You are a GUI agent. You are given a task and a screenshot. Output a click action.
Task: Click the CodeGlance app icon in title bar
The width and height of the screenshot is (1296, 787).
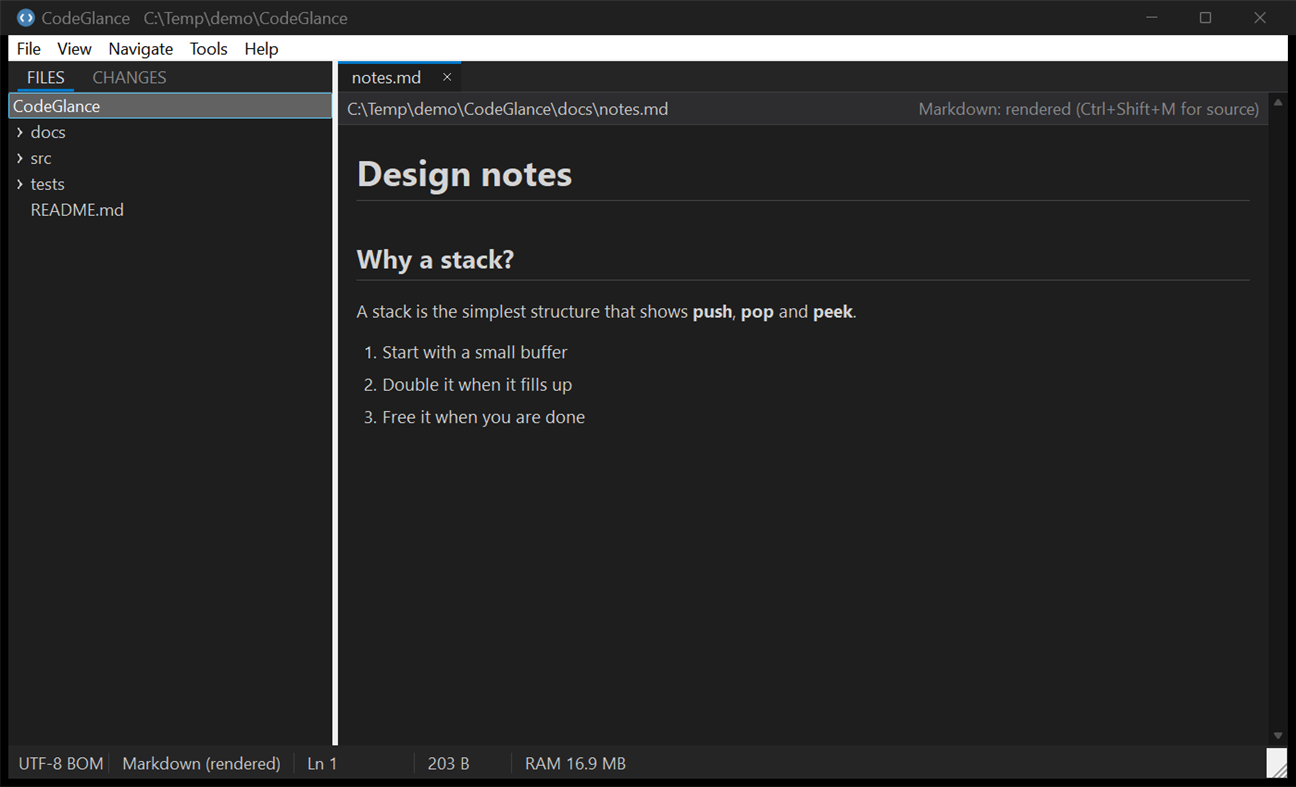(26, 18)
